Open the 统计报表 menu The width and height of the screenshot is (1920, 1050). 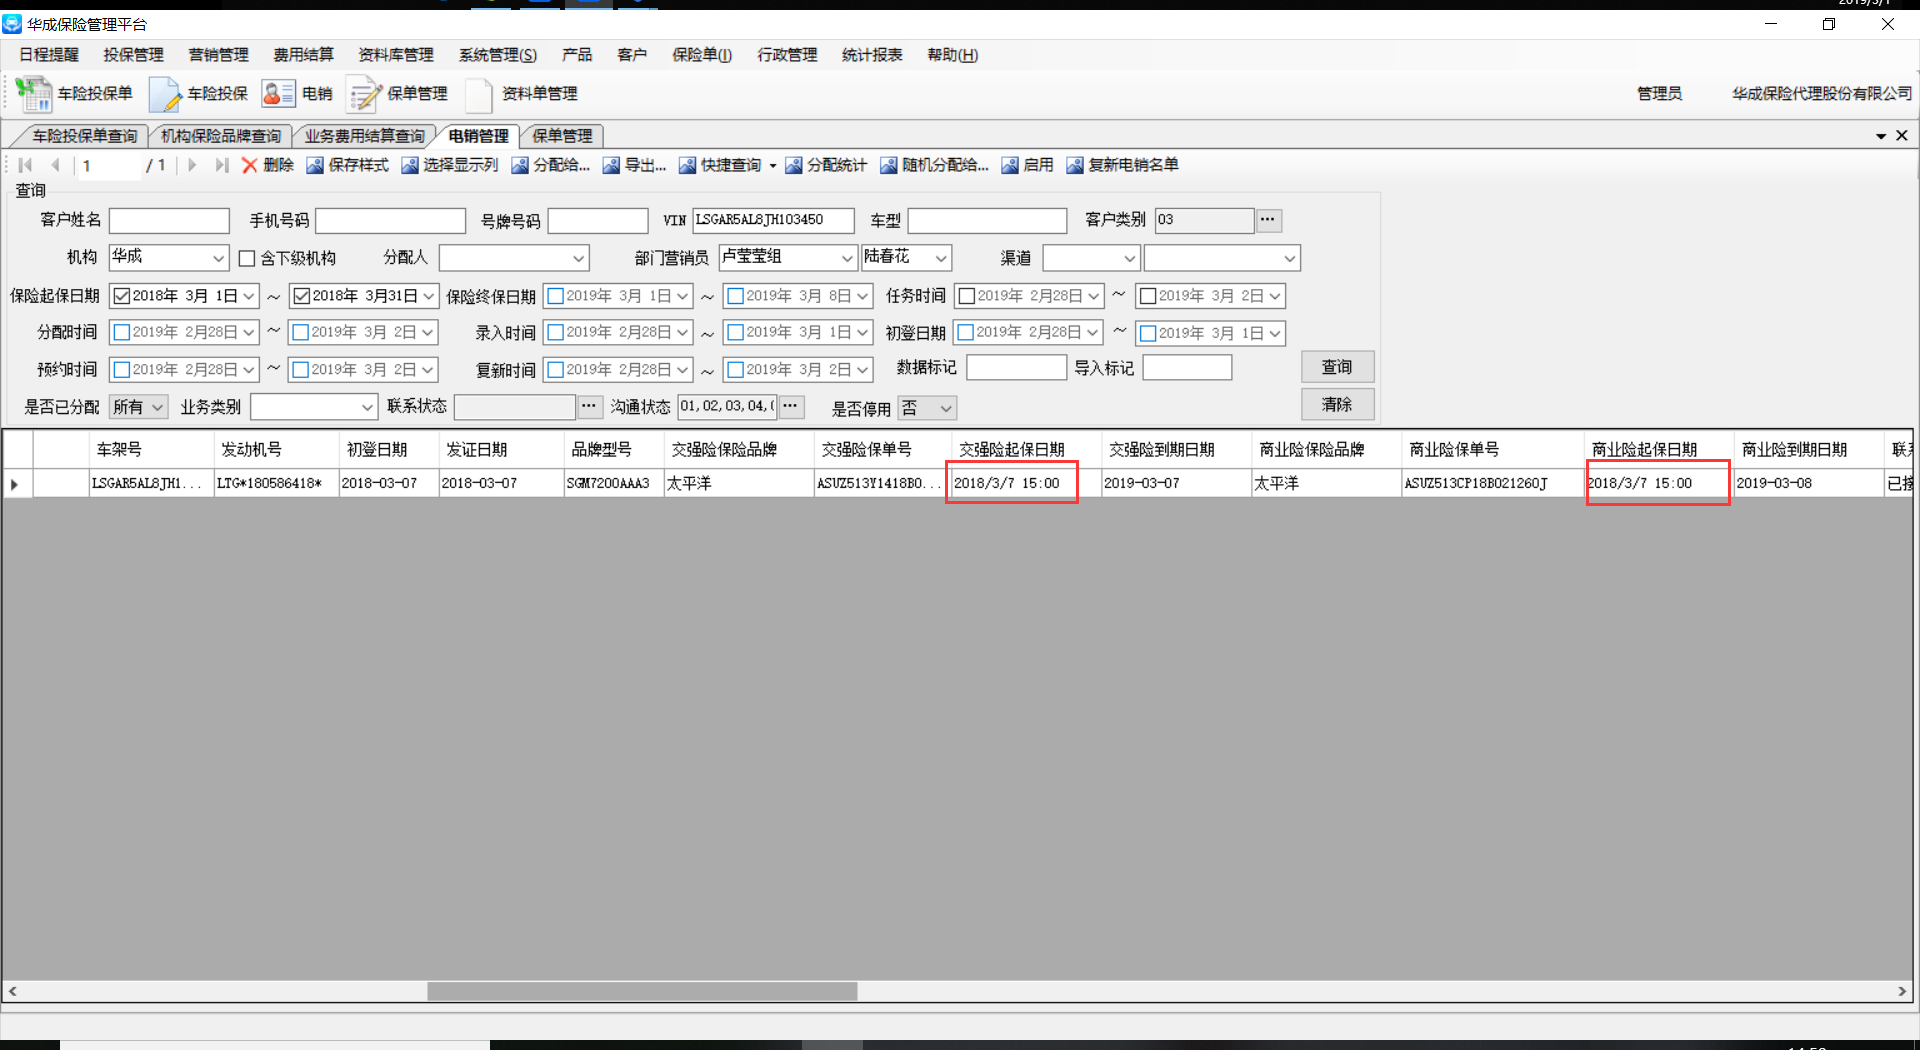coord(872,55)
